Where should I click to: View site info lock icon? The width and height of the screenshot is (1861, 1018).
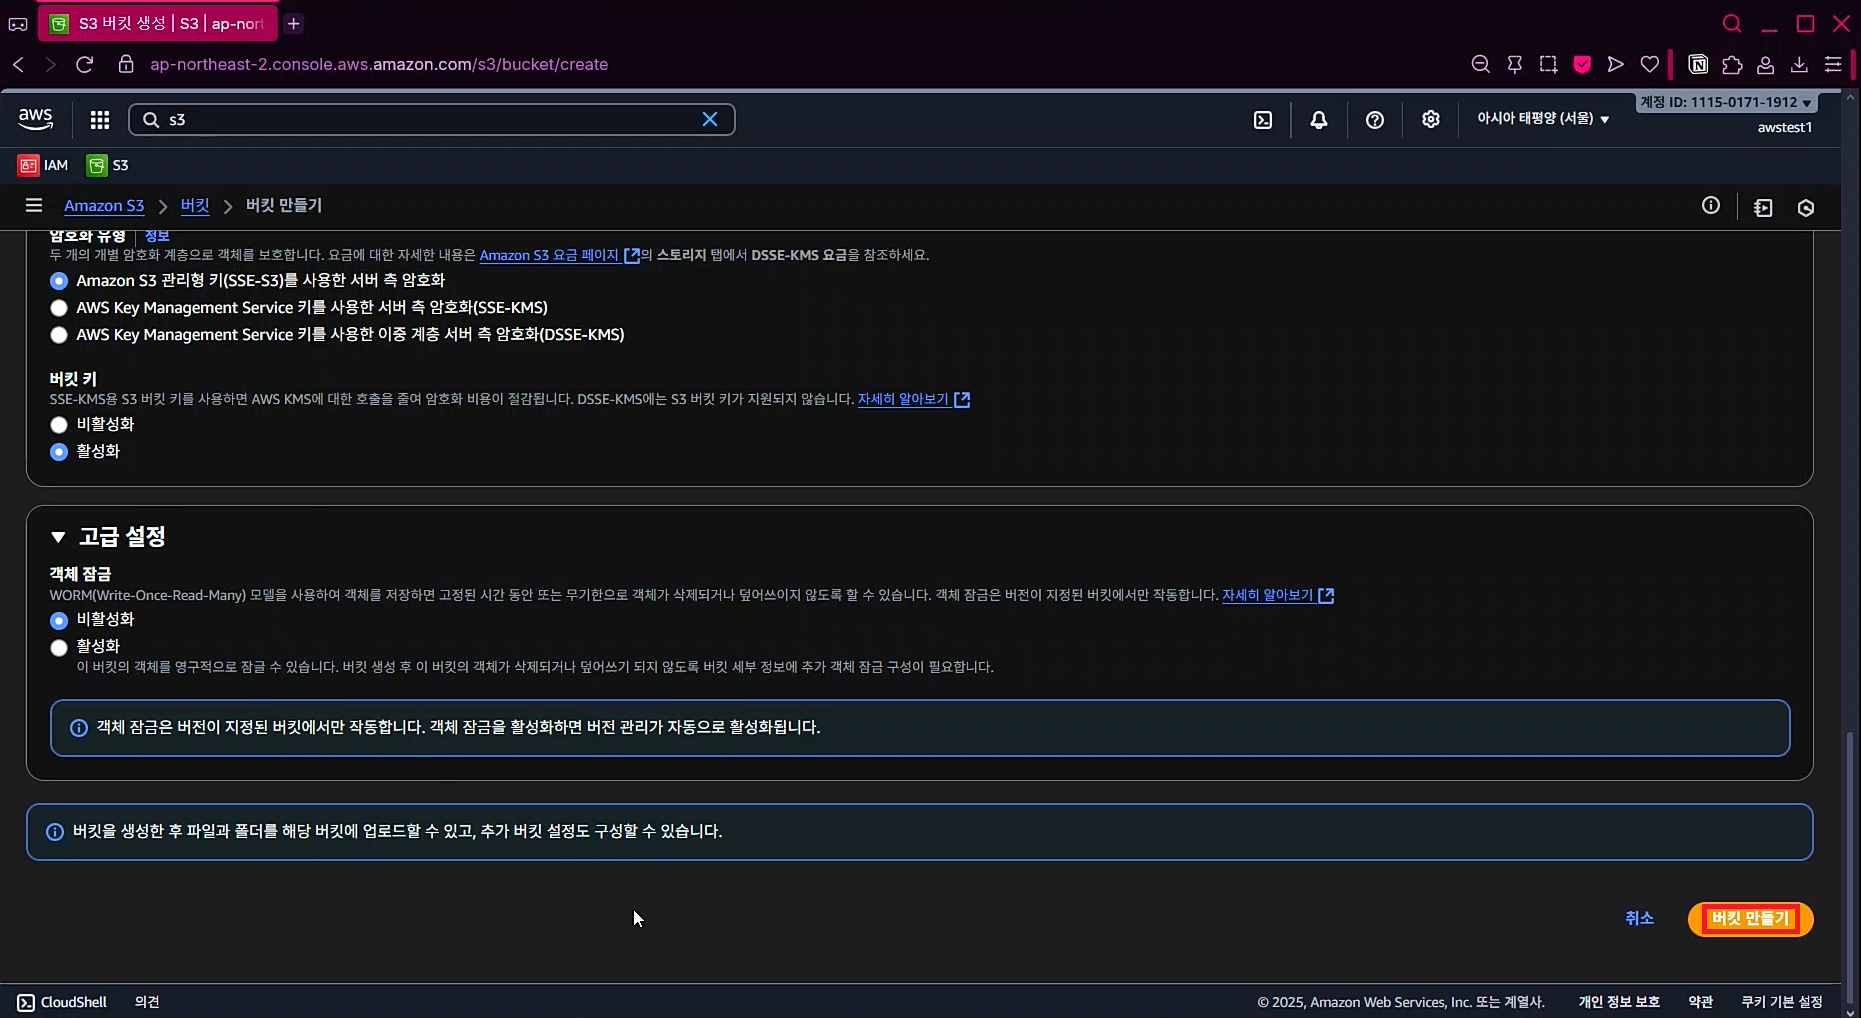click(x=126, y=64)
